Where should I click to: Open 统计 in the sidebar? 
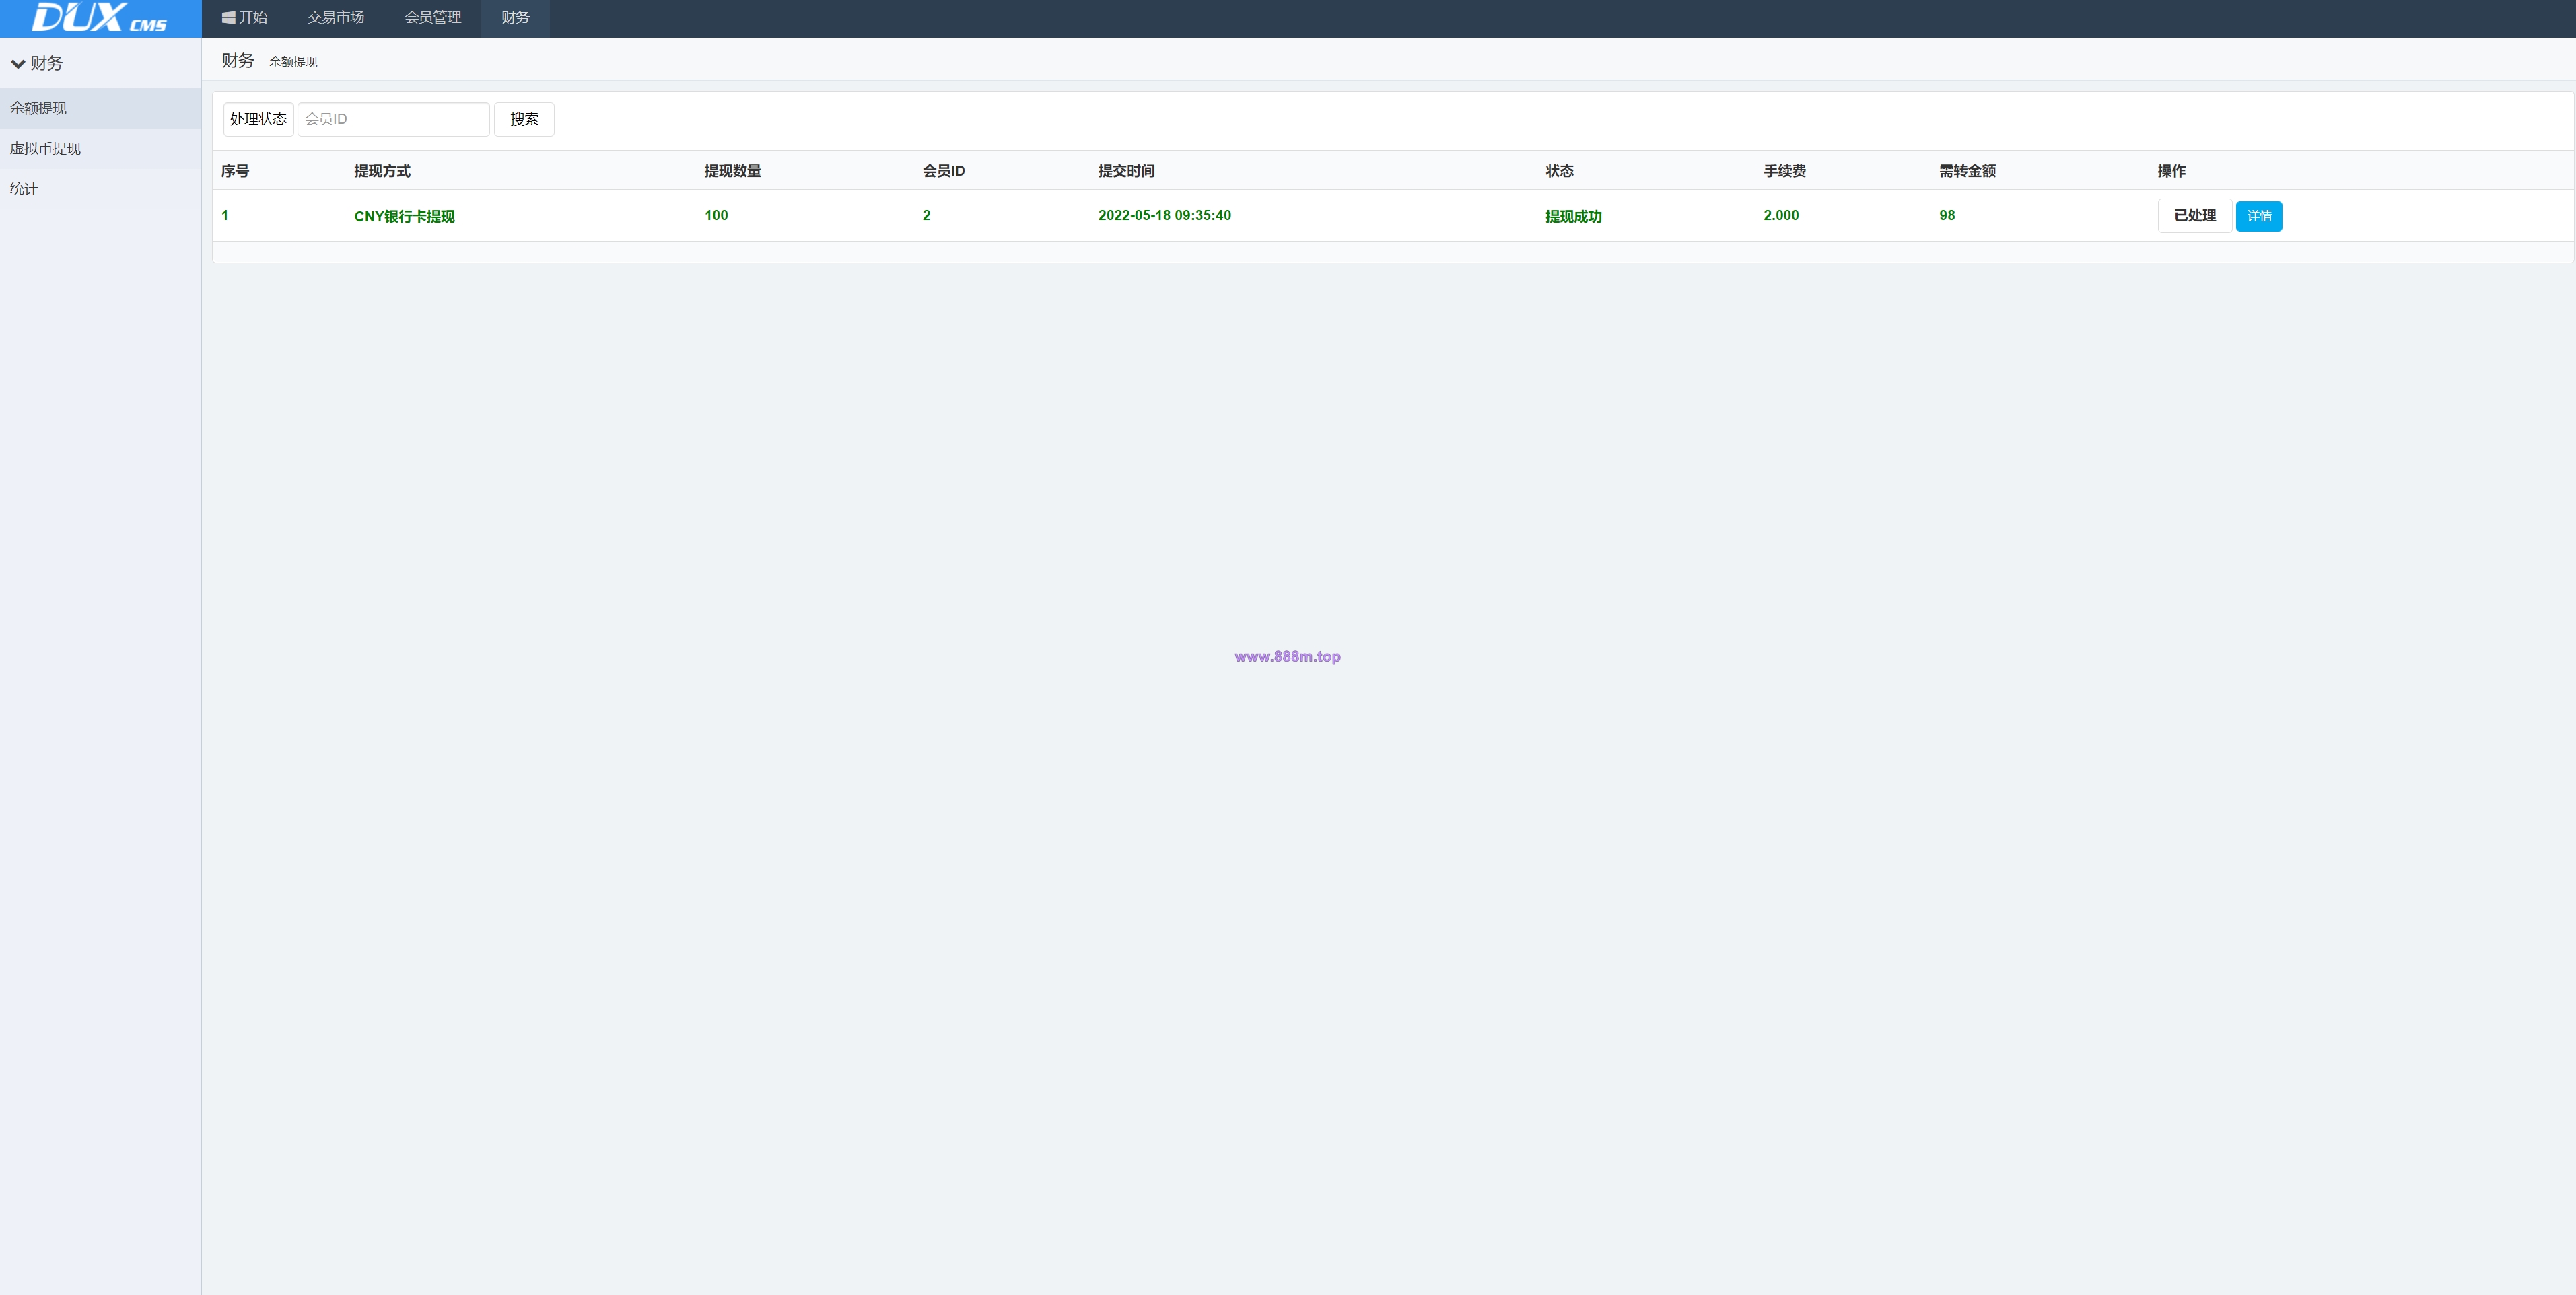pyautogui.click(x=100, y=188)
